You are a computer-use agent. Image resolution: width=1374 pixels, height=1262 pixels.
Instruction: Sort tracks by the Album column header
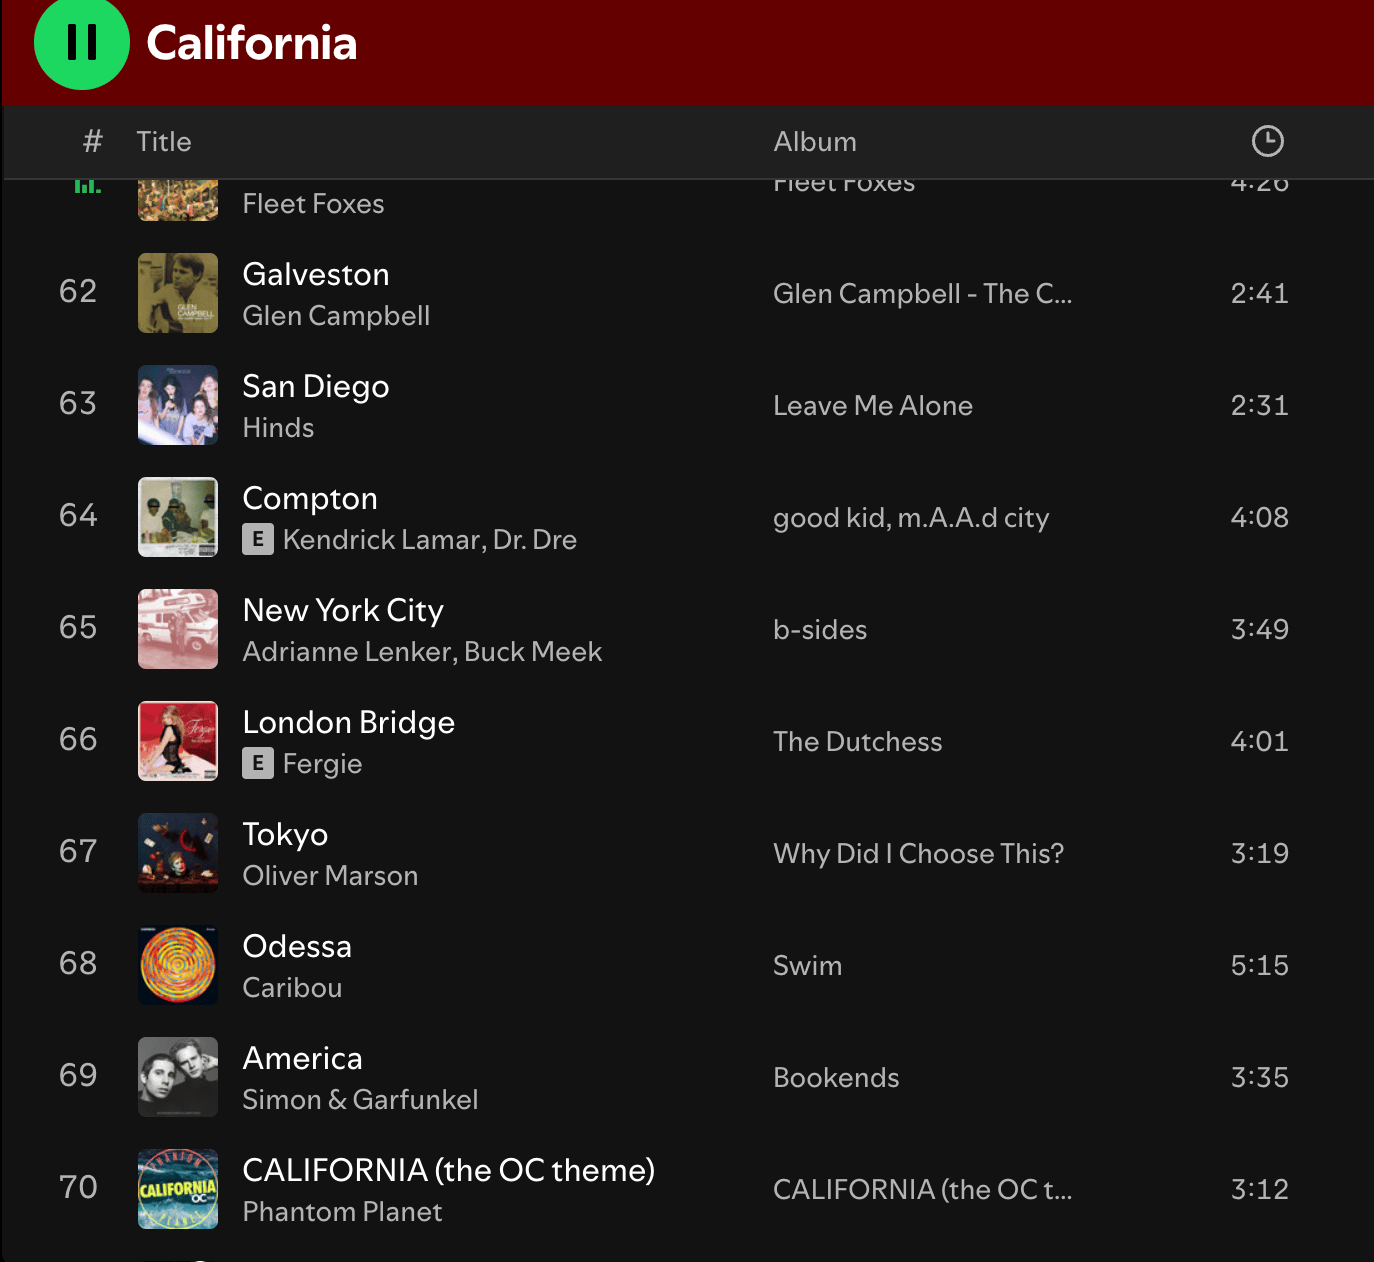pyautogui.click(x=815, y=142)
